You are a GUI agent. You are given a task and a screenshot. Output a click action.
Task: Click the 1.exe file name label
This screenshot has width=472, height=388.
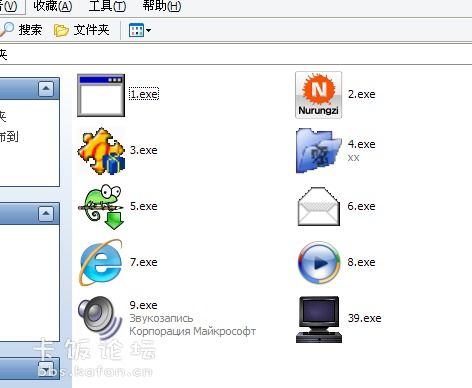pos(144,94)
